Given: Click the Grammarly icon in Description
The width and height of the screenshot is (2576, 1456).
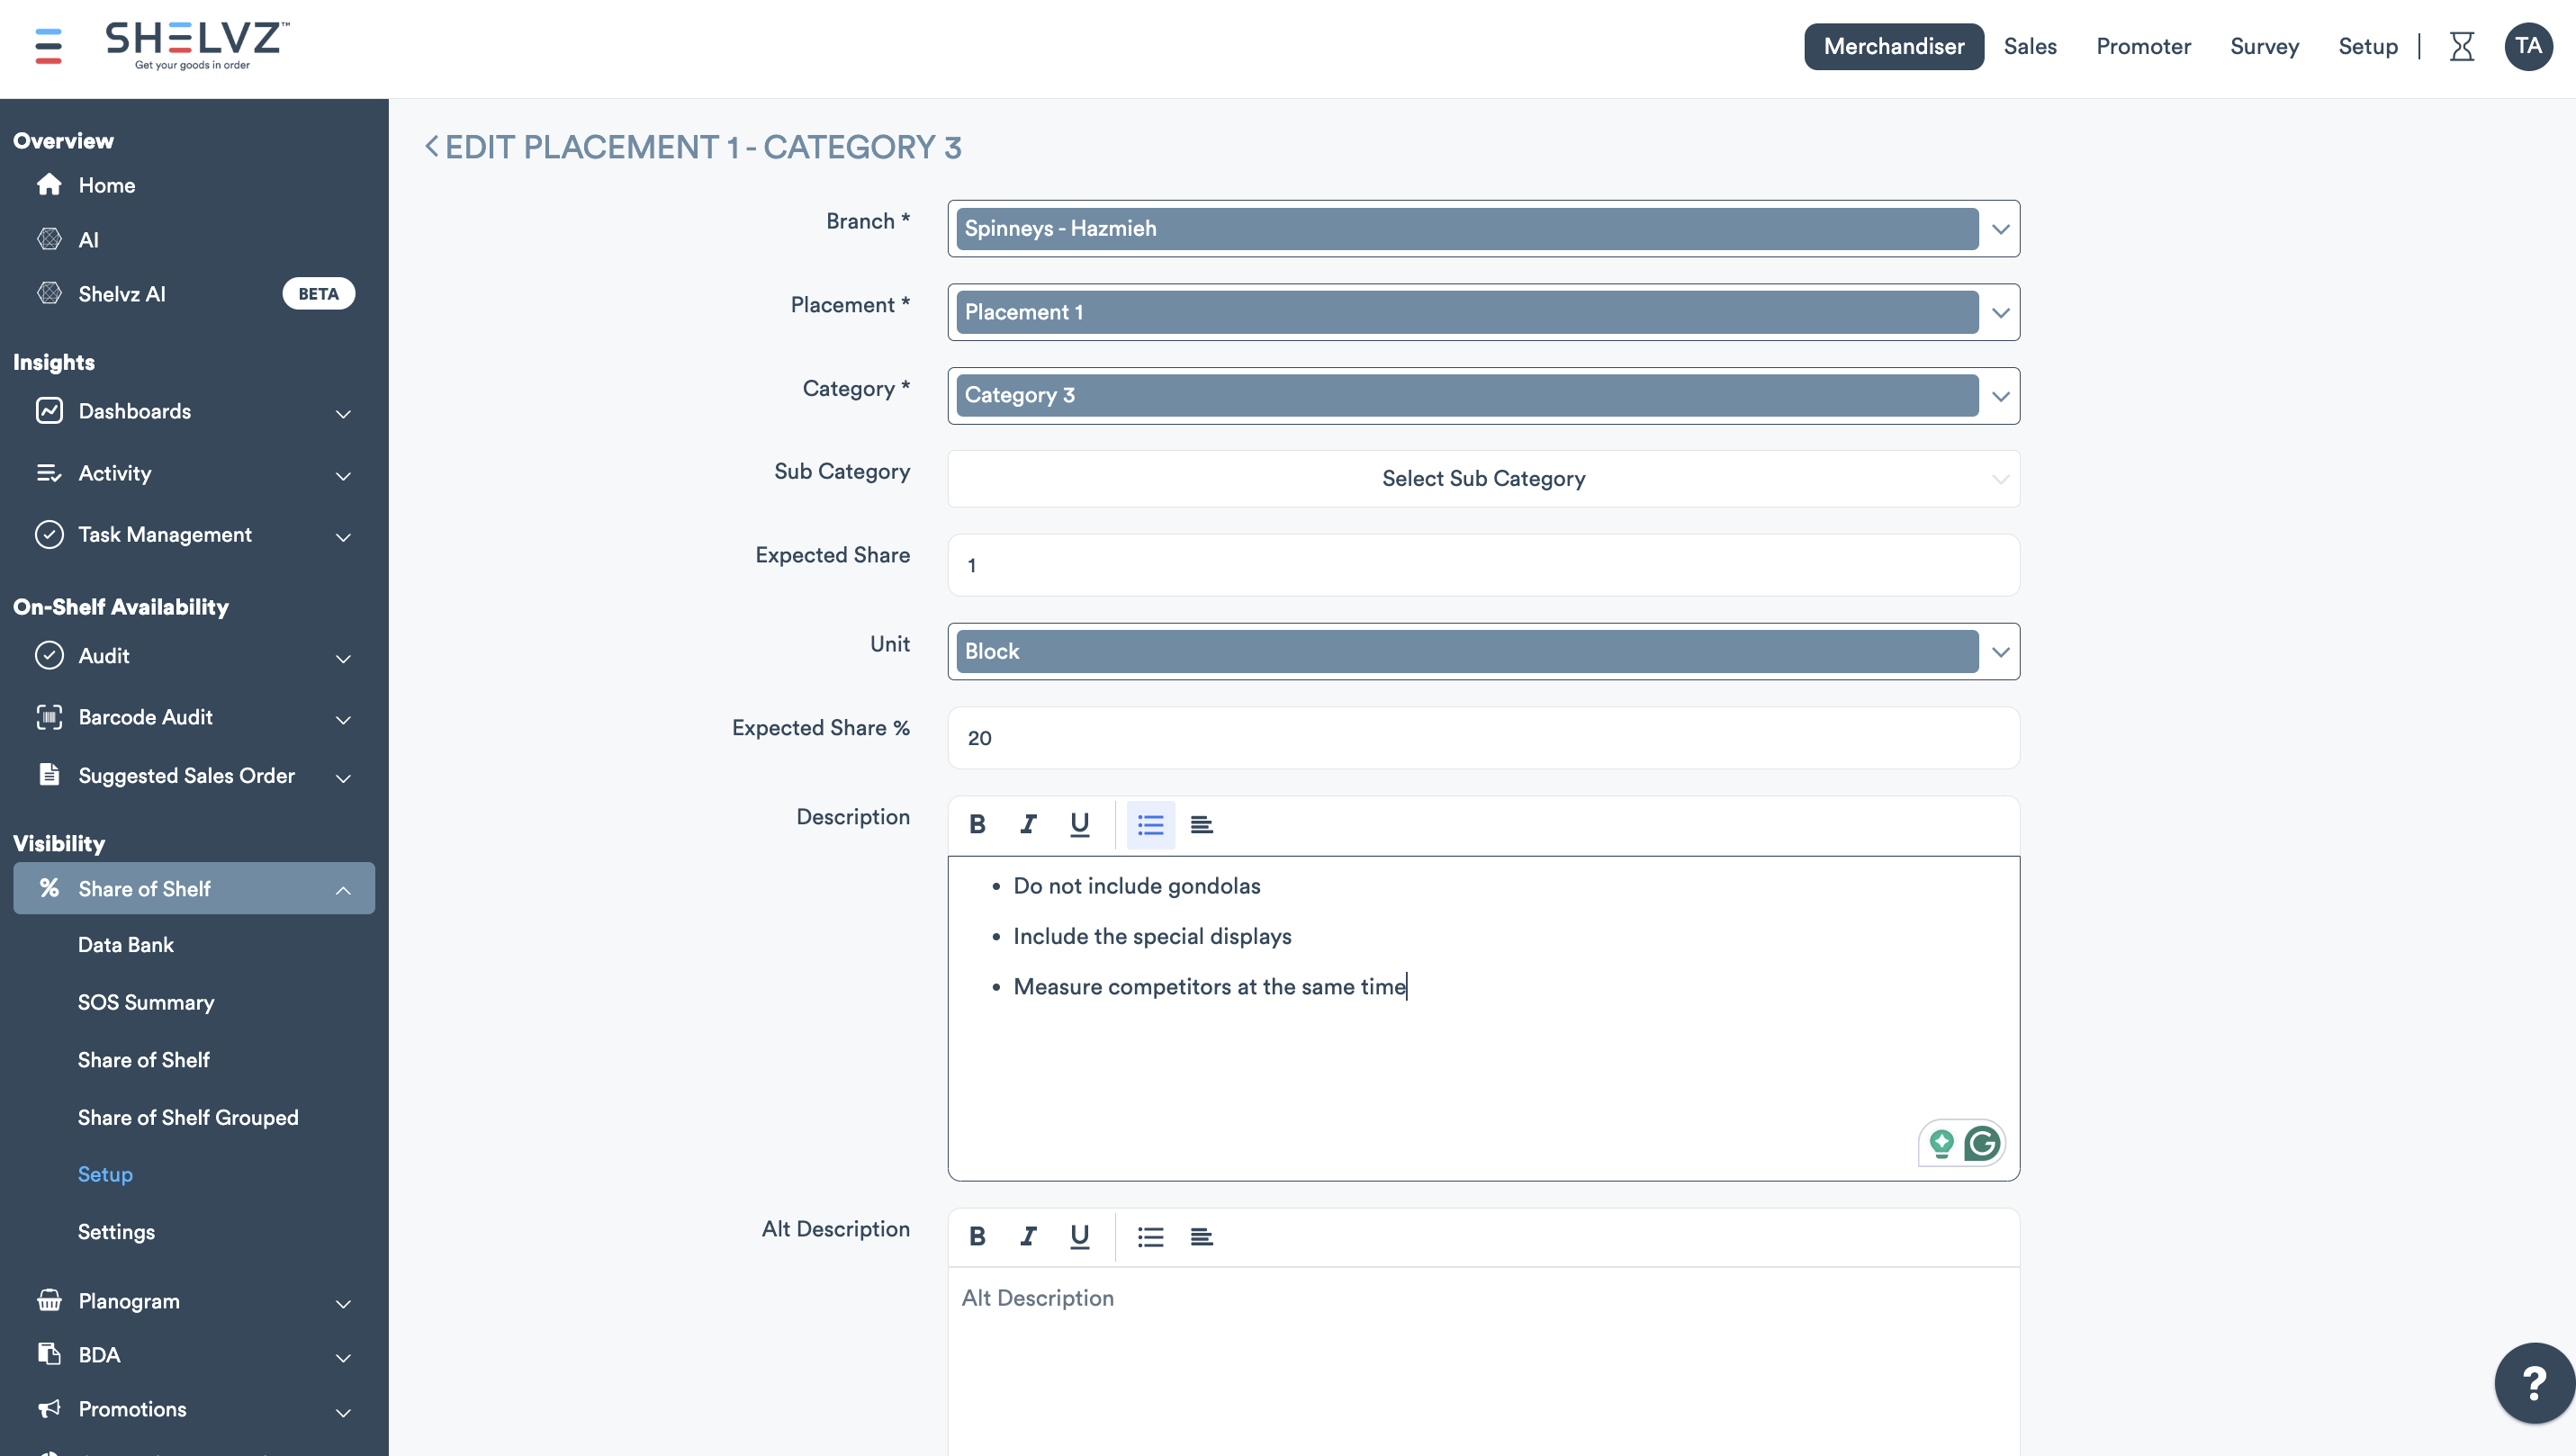Looking at the screenshot, I should point(1981,1143).
